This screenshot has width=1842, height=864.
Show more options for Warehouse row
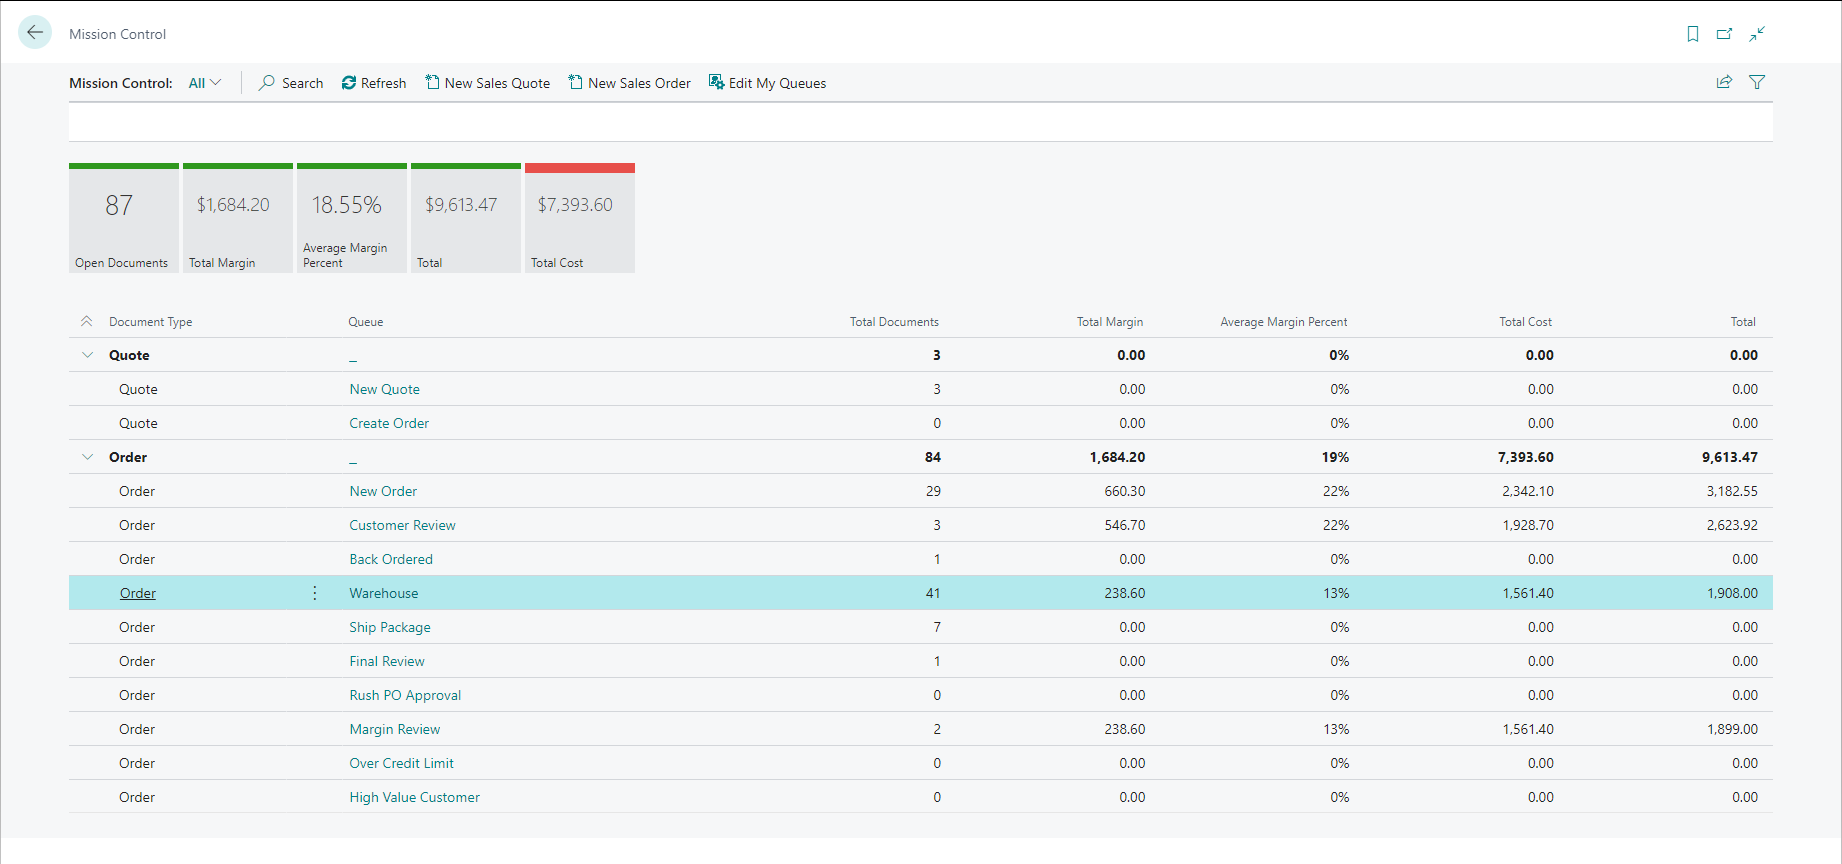point(315,593)
